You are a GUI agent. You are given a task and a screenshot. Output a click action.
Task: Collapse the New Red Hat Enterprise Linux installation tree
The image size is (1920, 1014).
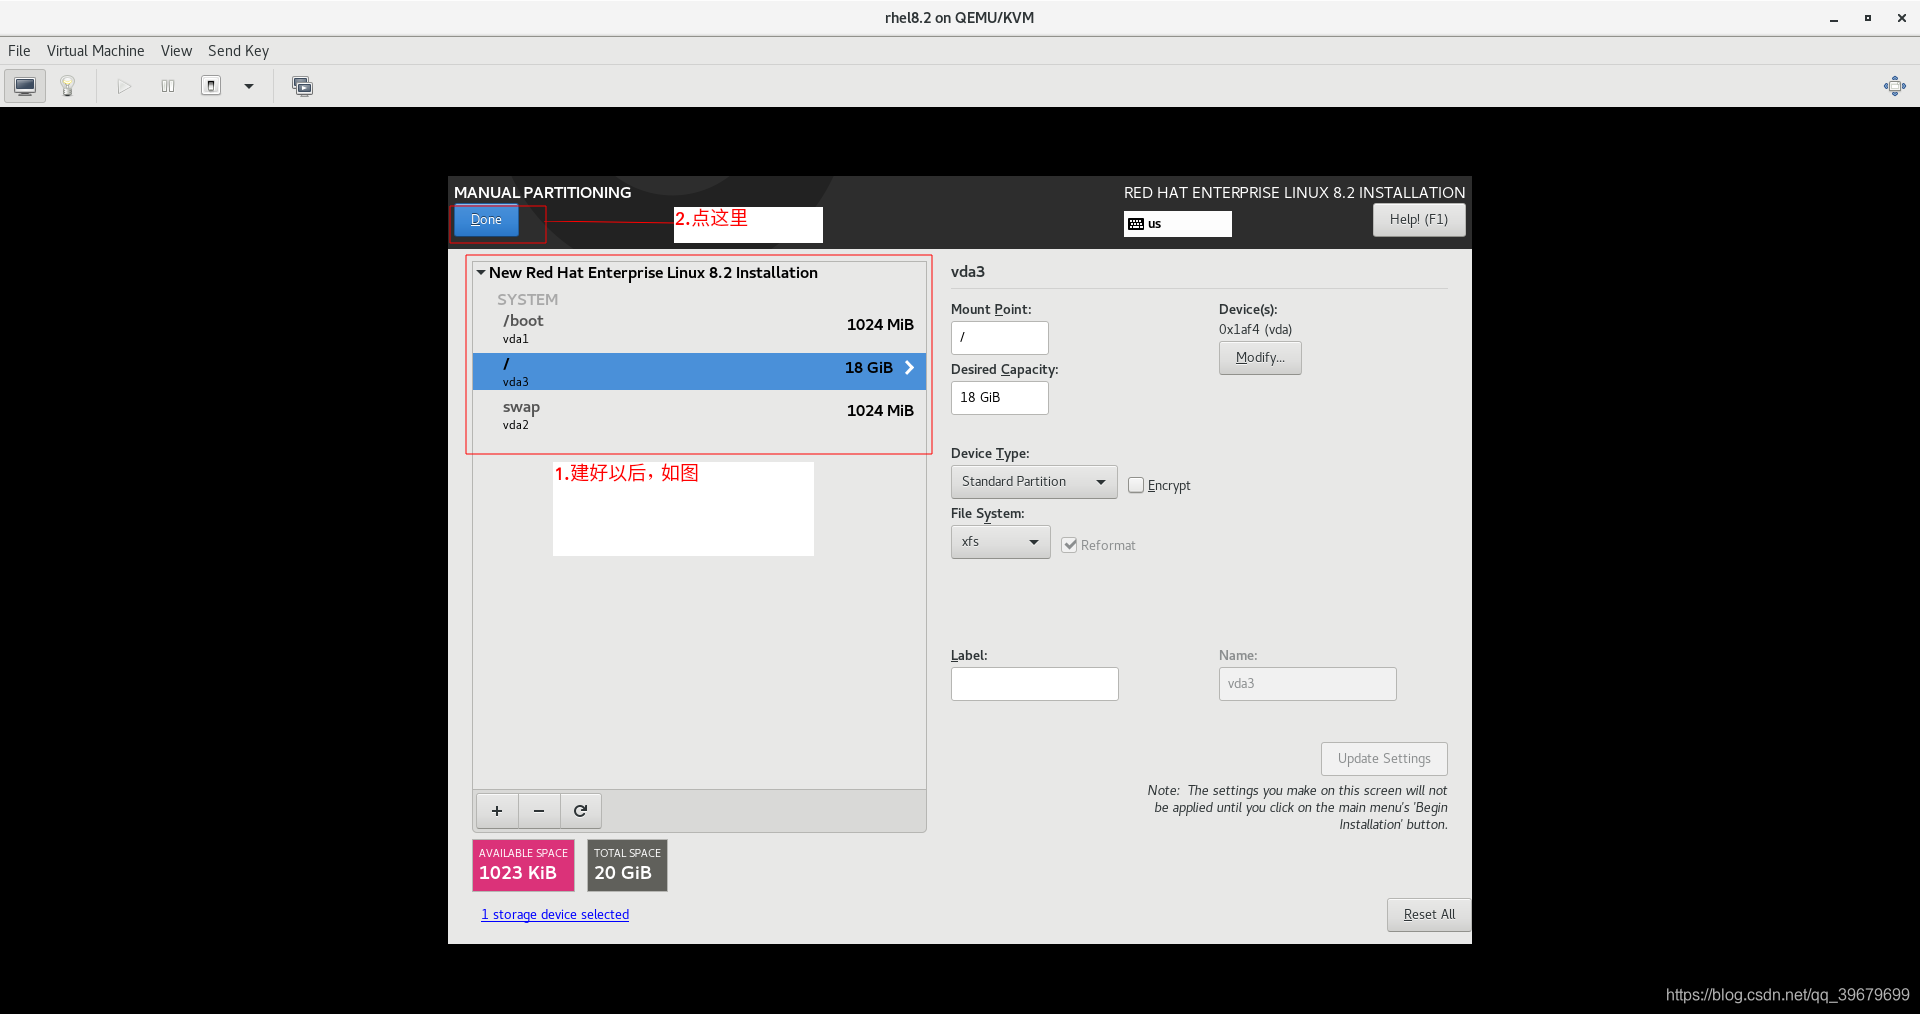tap(481, 272)
